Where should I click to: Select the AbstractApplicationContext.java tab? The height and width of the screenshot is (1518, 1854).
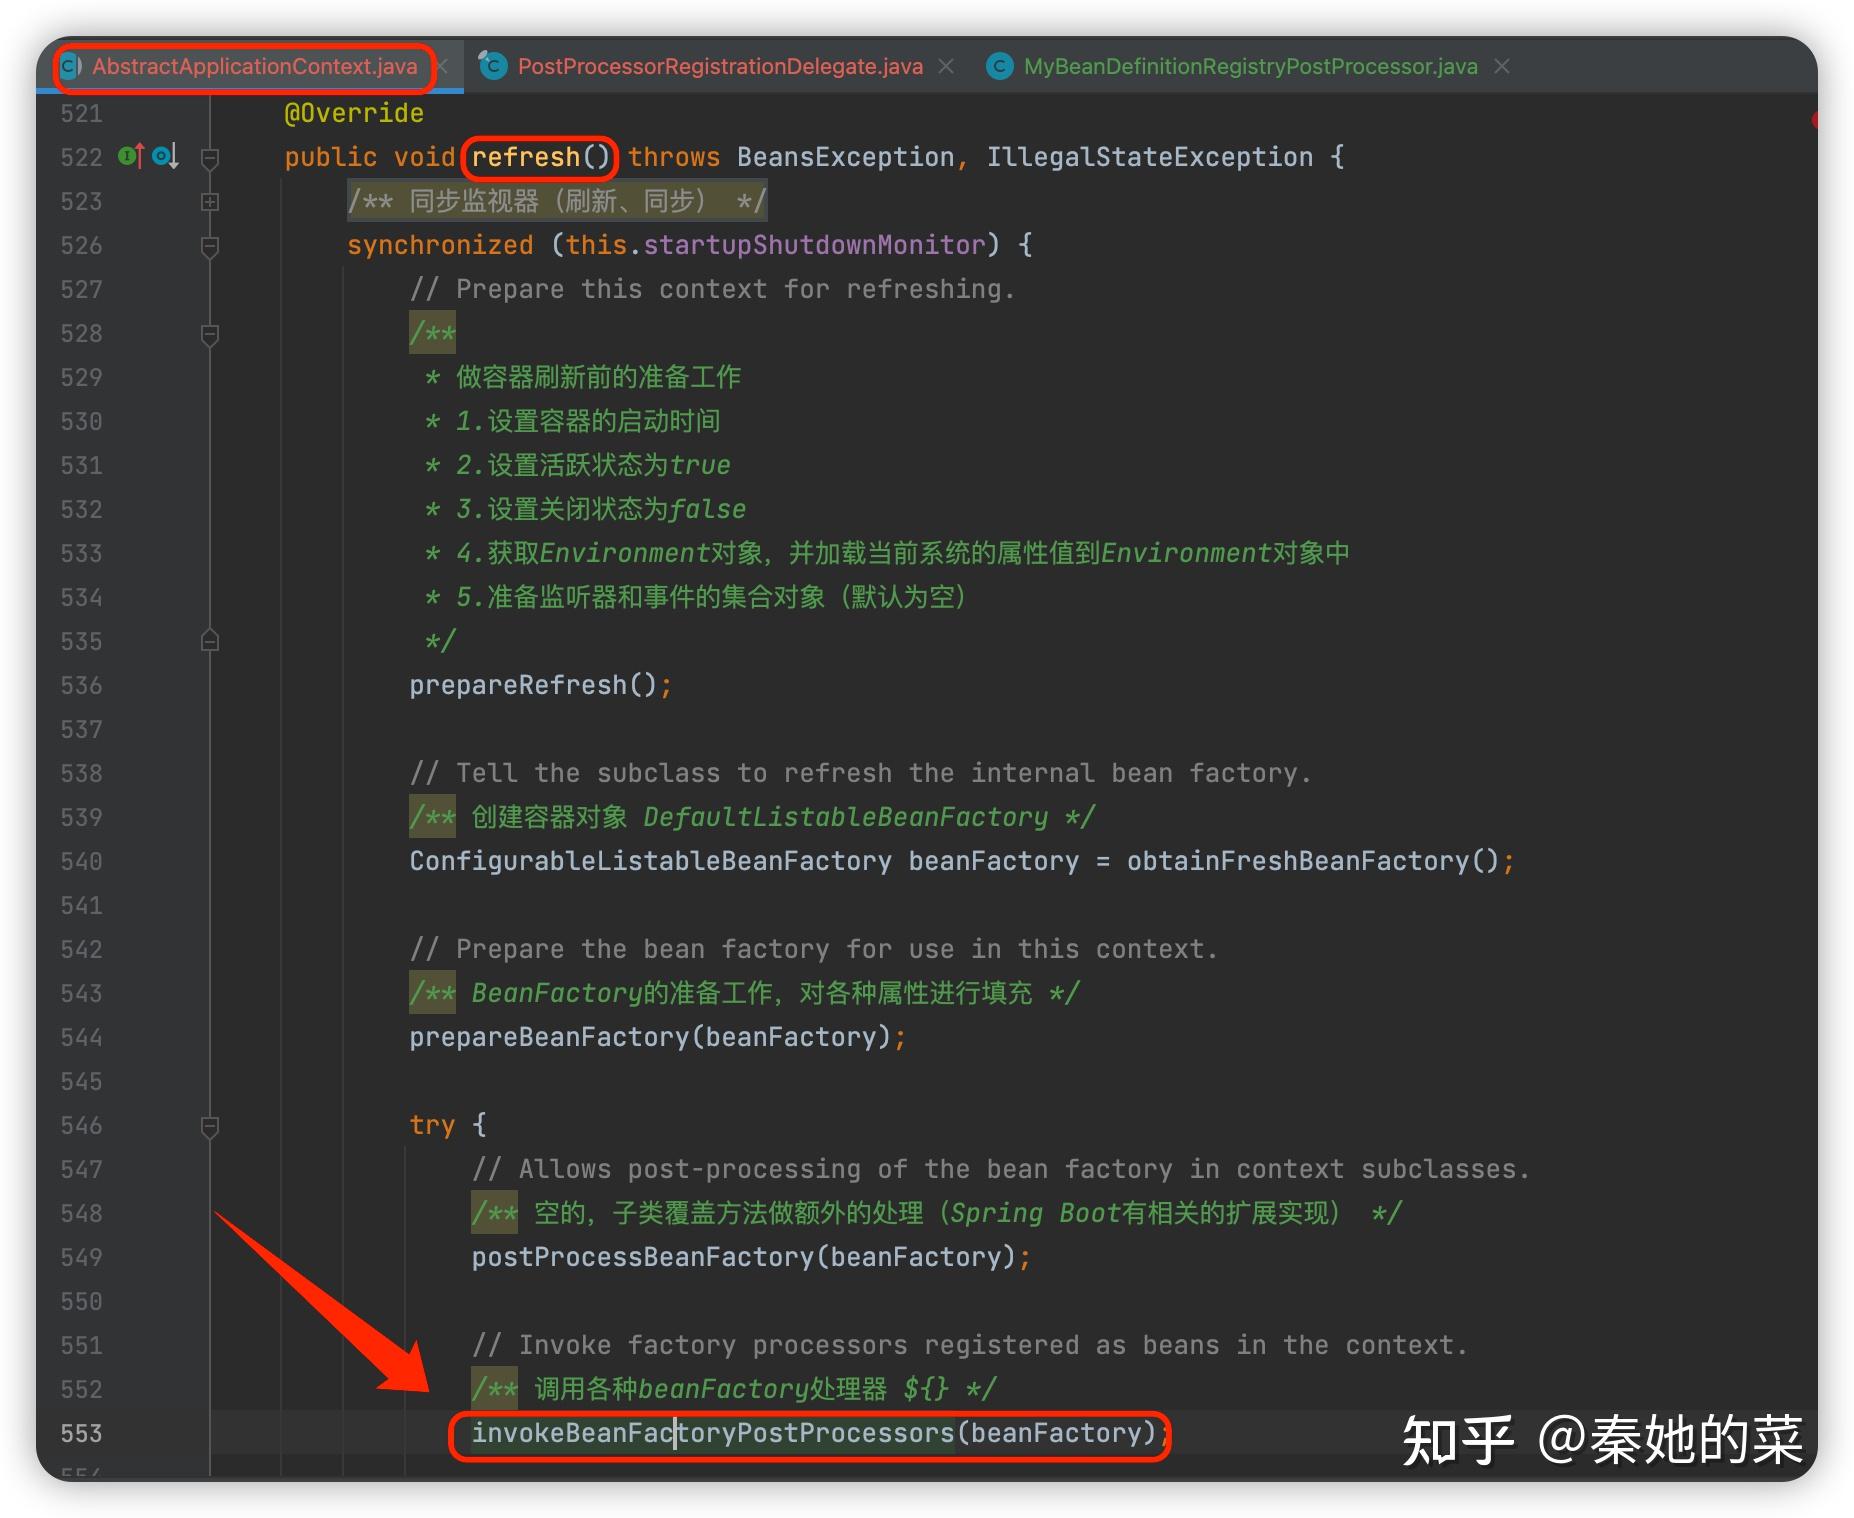(x=255, y=66)
